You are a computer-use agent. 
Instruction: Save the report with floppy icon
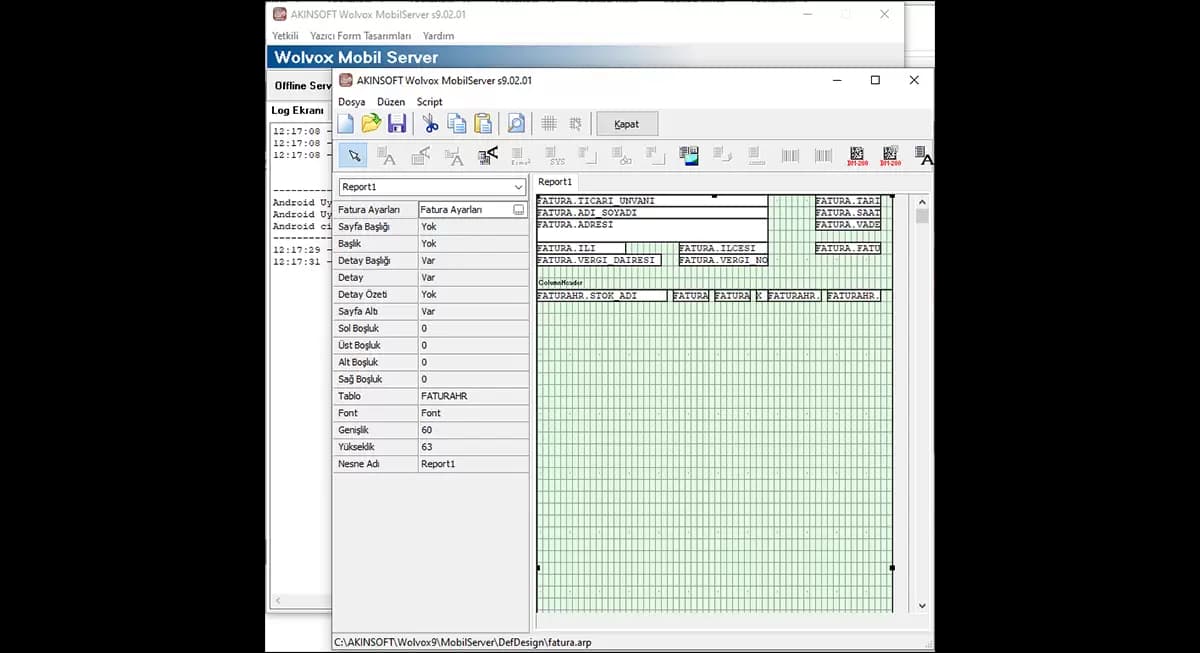click(397, 124)
